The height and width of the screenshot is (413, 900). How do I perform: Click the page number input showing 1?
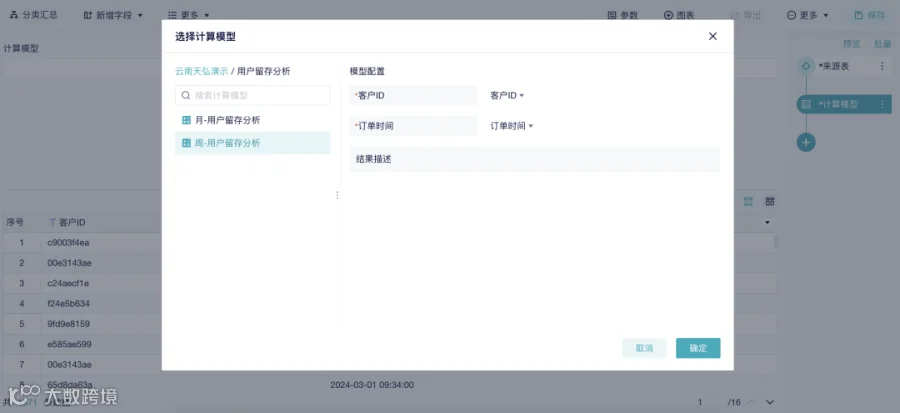(700, 402)
